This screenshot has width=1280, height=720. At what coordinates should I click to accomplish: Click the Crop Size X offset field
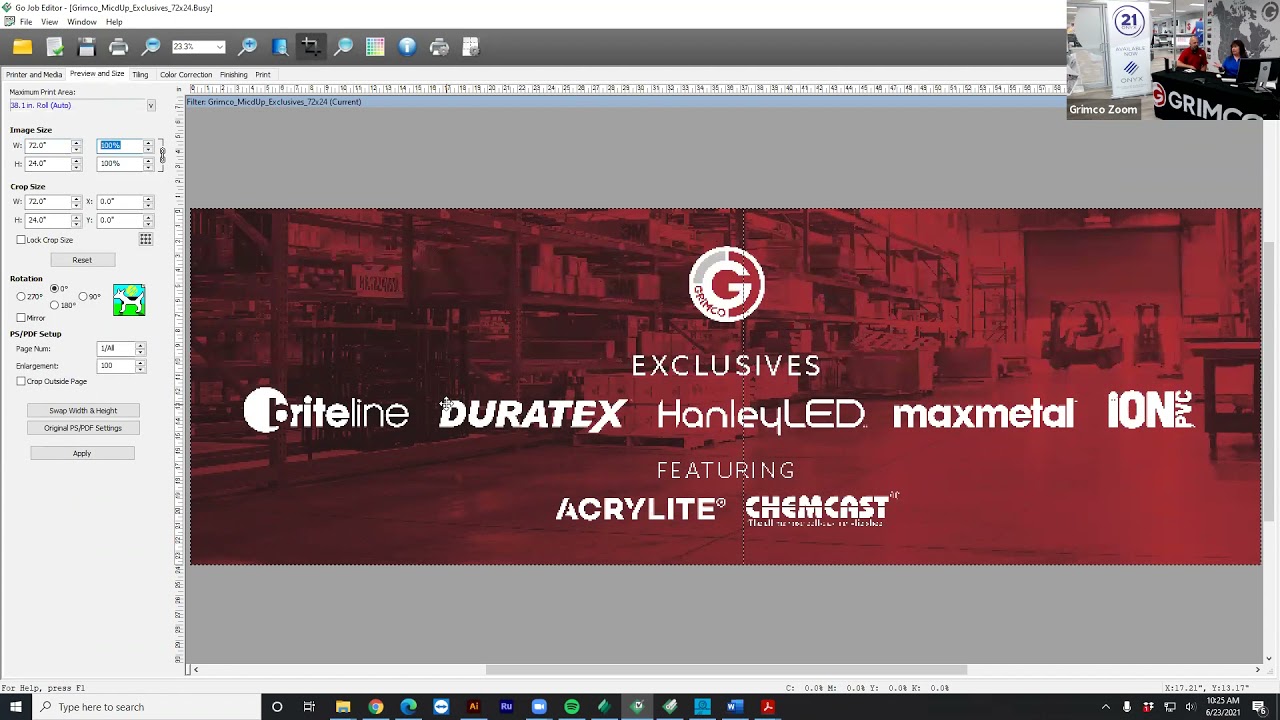click(120, 202)
